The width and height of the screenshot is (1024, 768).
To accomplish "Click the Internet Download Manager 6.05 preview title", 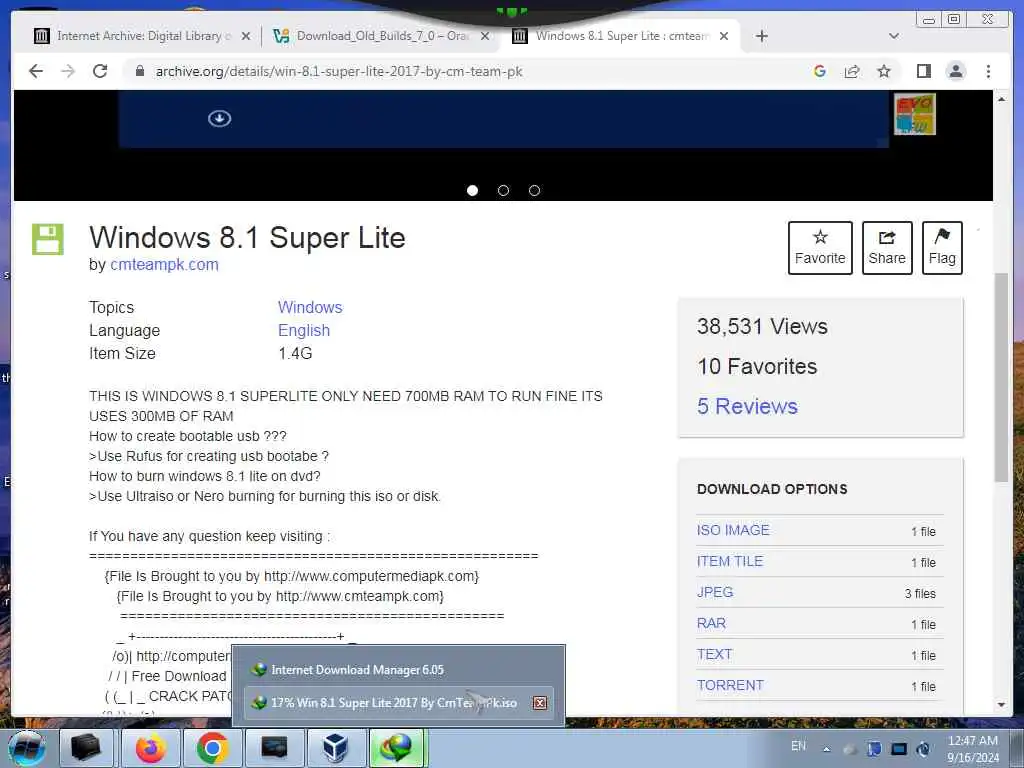I will [x=357, y=670].
